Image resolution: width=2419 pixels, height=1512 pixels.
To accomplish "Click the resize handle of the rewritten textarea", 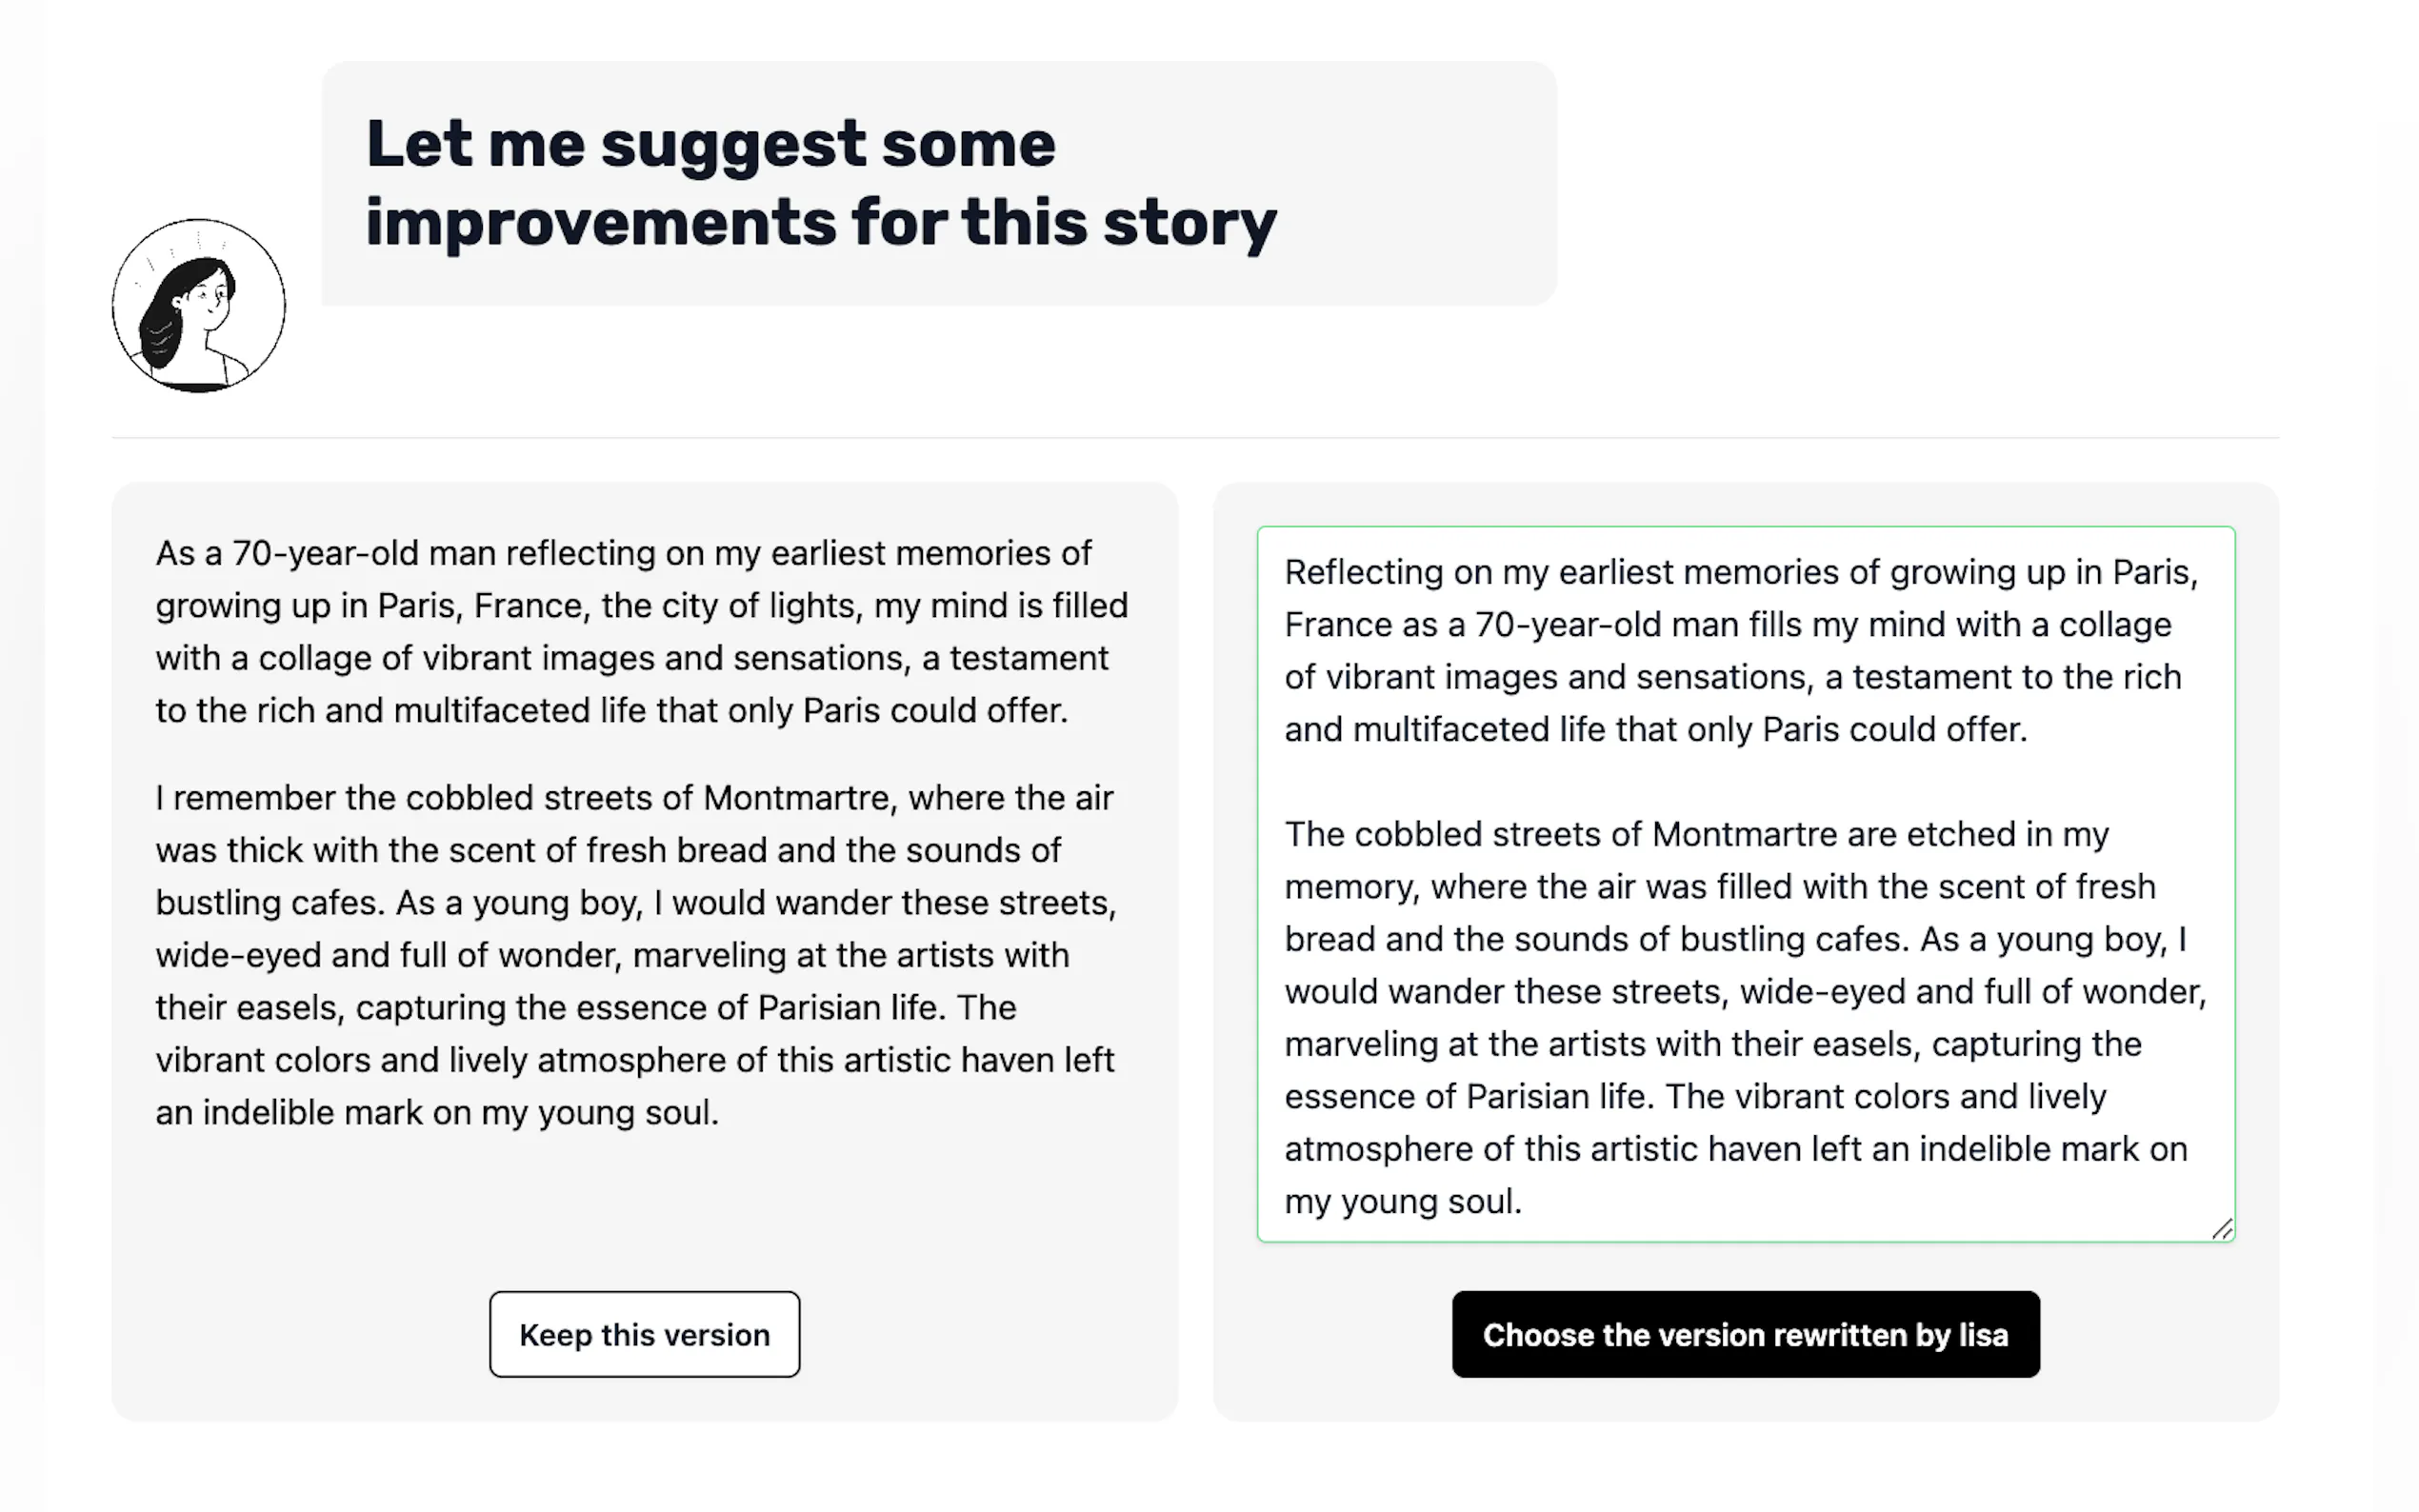I will click(x=2222, y=1230).
